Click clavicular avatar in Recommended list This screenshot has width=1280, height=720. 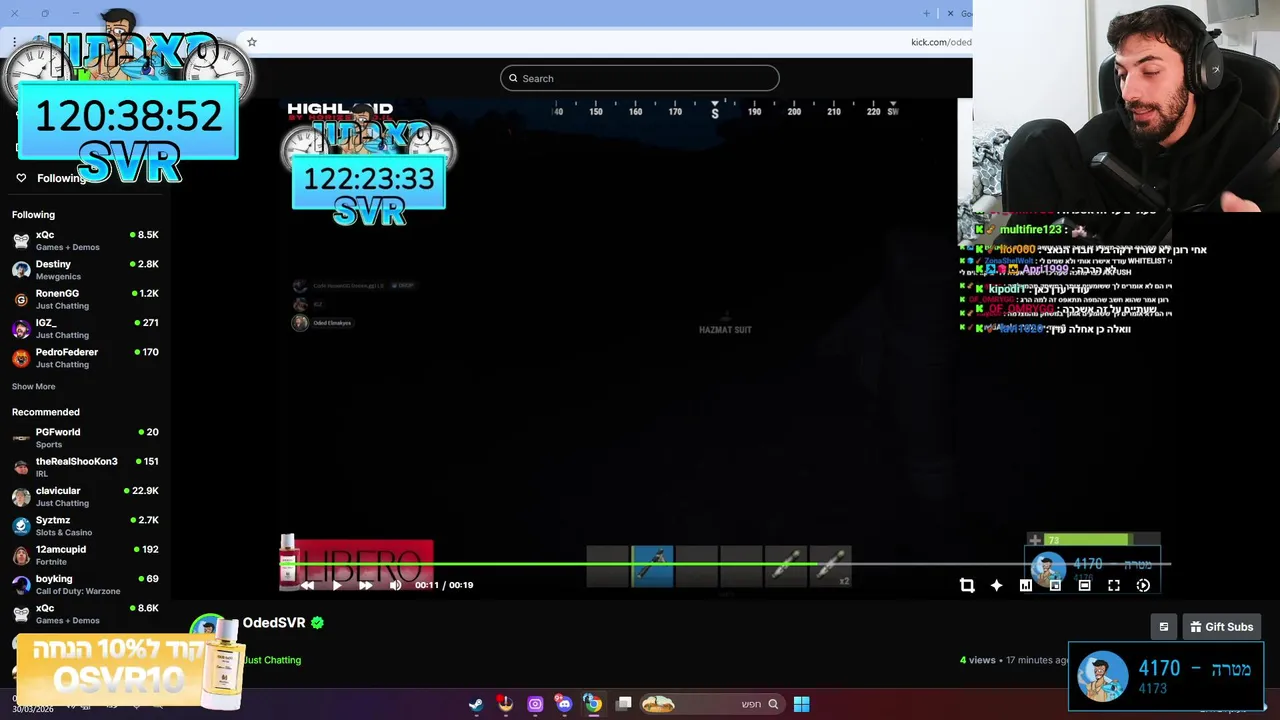(x=21, y=497)
